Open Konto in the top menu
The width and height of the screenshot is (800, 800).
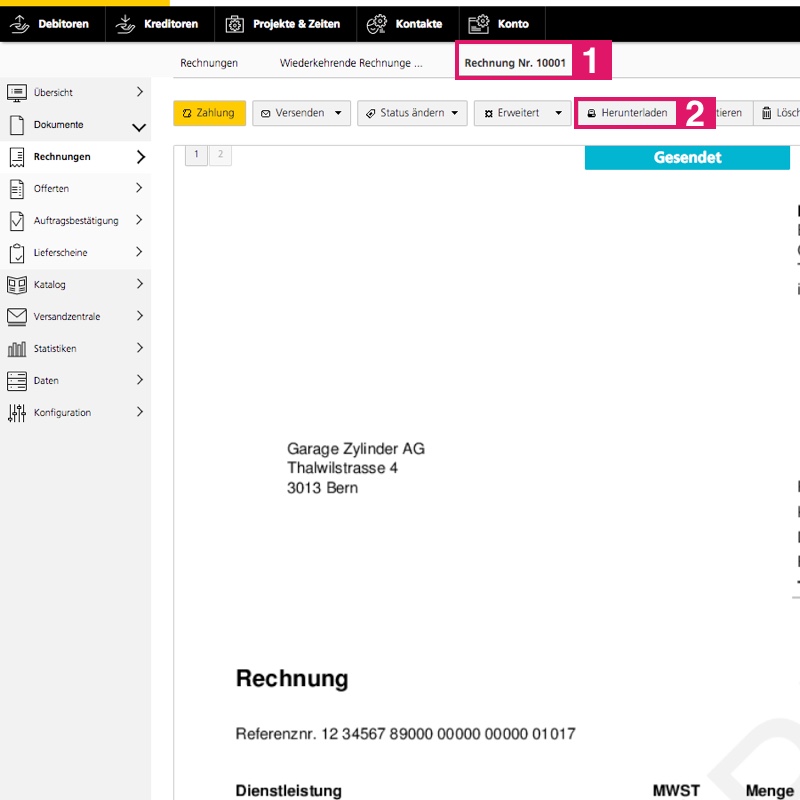(x=512, y=24)
